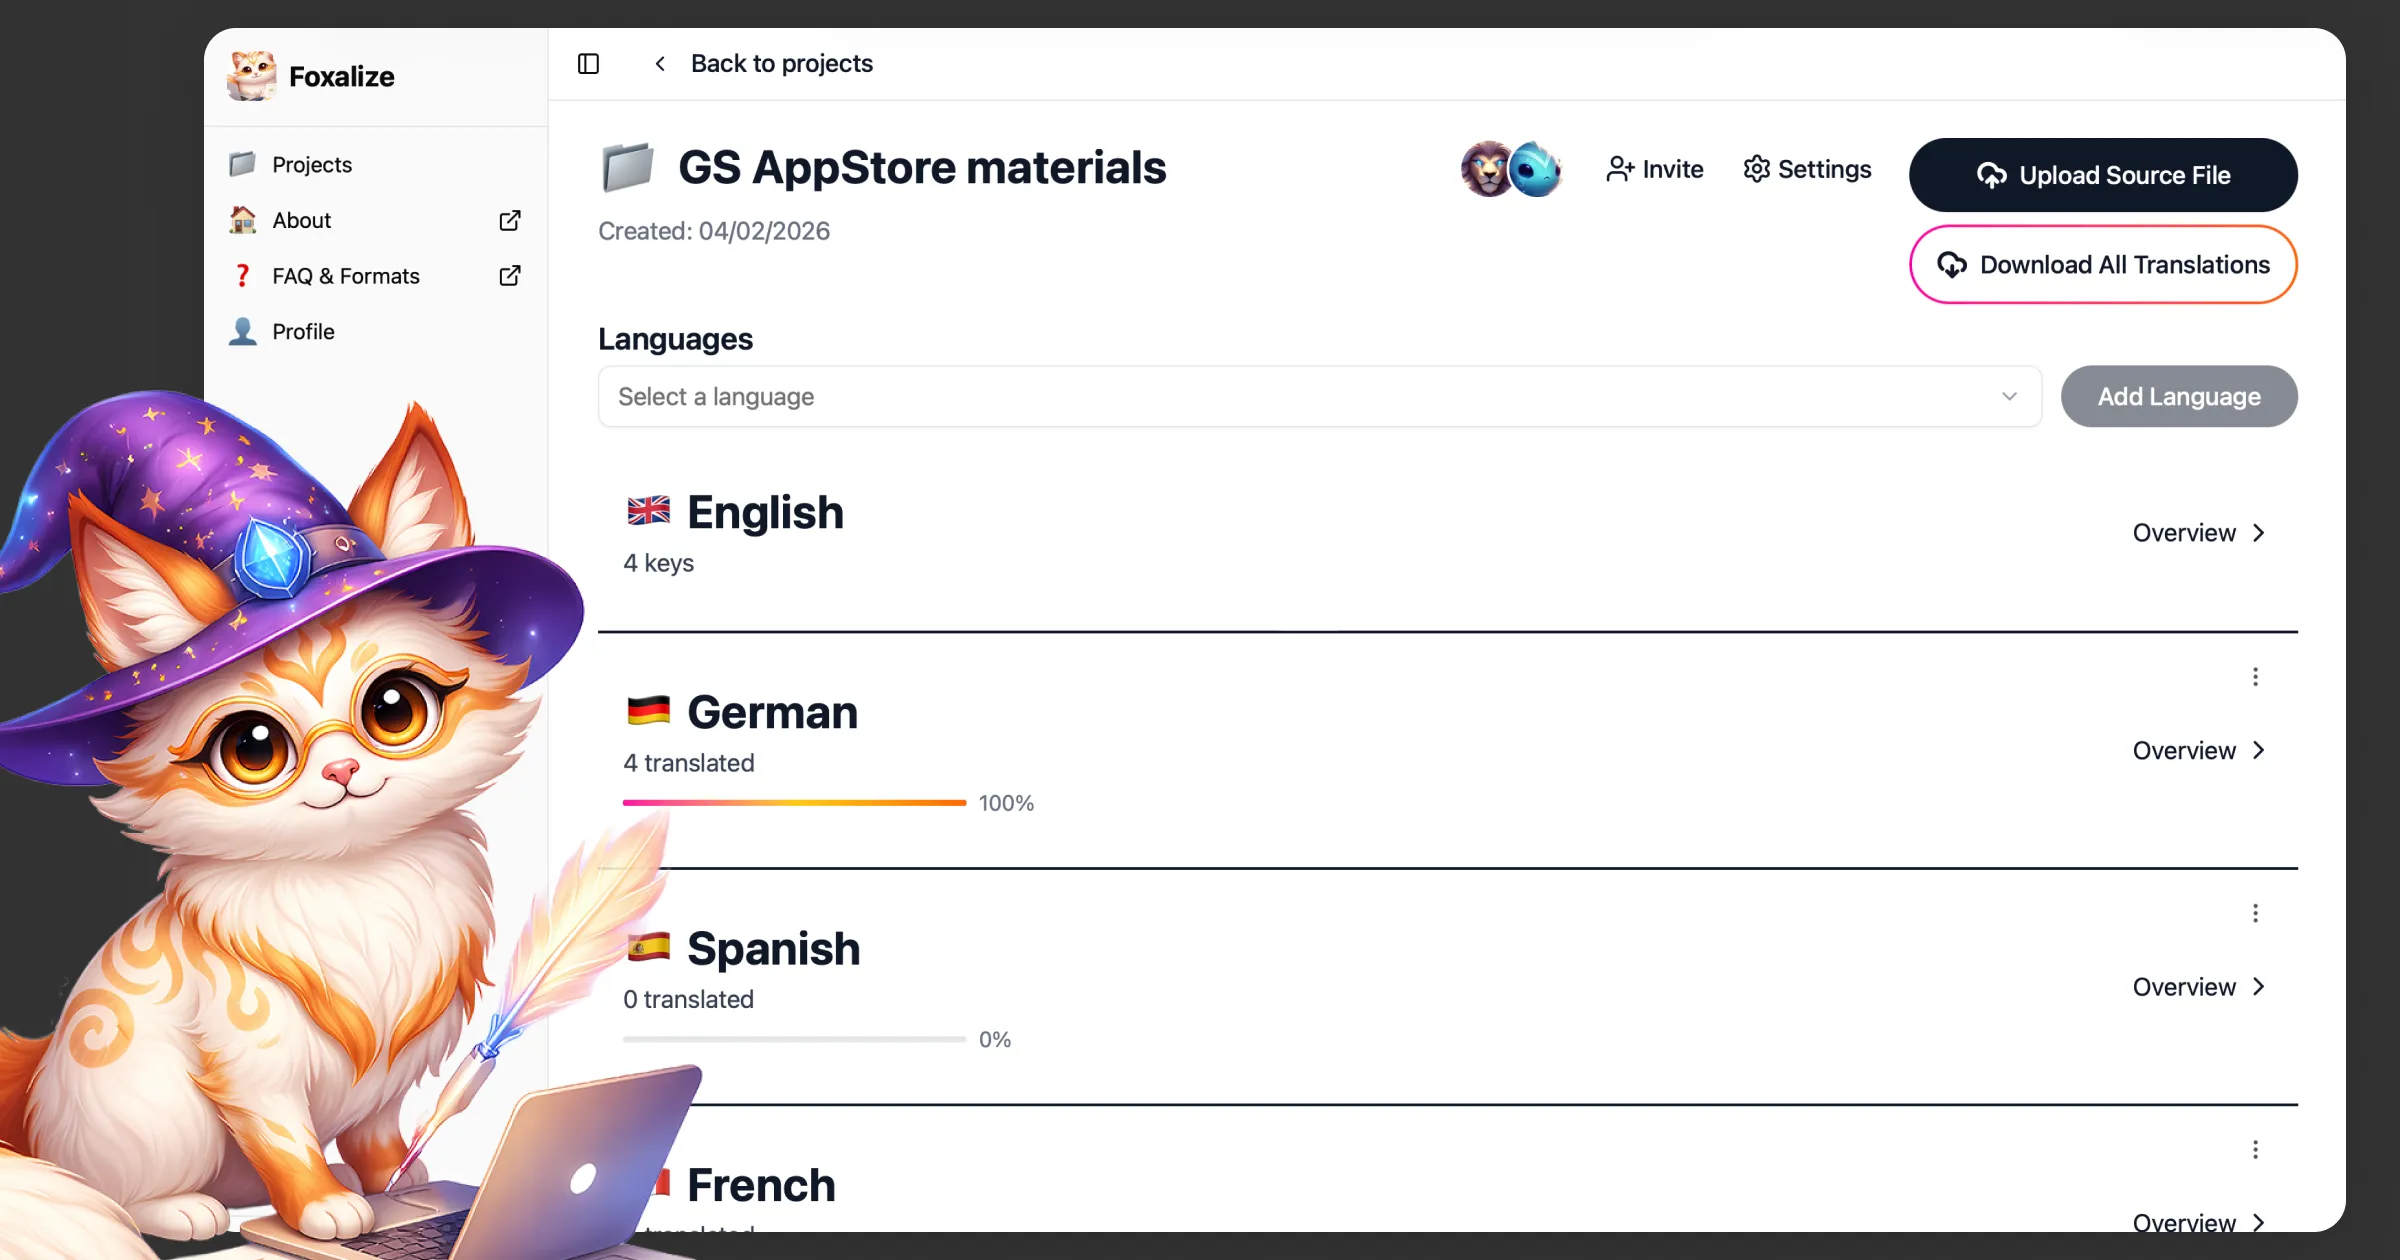Open Spanish language three-dot menu
This screenshot has width=2400, height=1260.
coord(2255,913)
